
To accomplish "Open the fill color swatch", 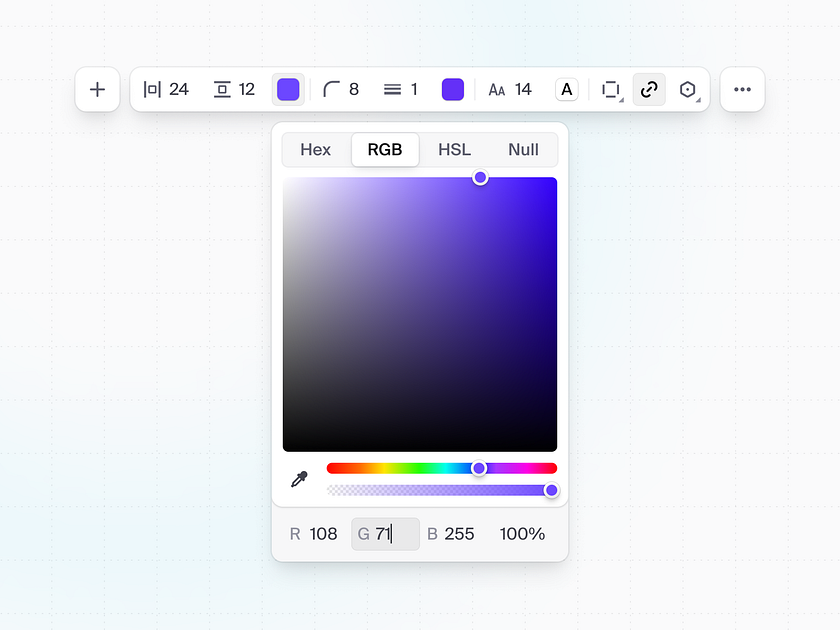I will click(288, 89).
